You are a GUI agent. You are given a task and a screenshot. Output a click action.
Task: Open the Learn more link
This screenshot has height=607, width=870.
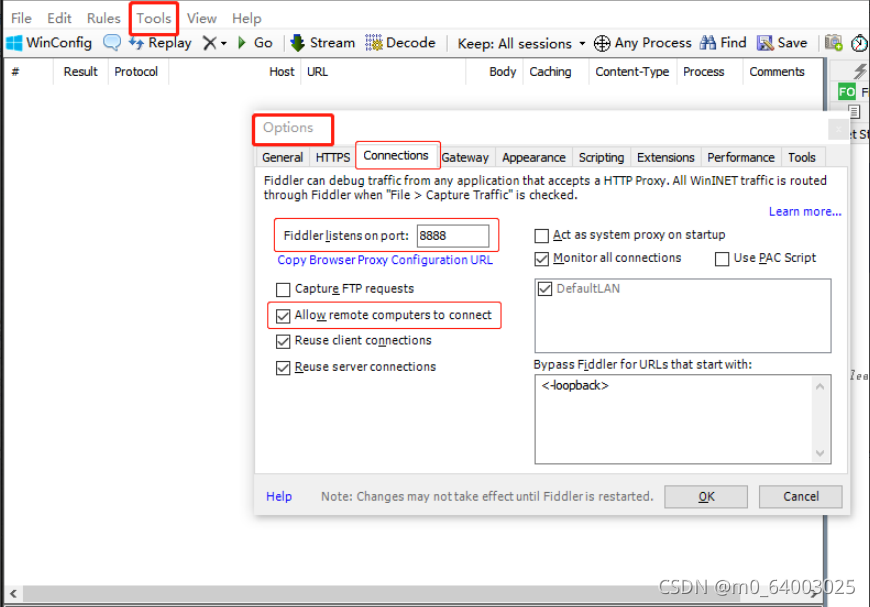coord(805,212)
